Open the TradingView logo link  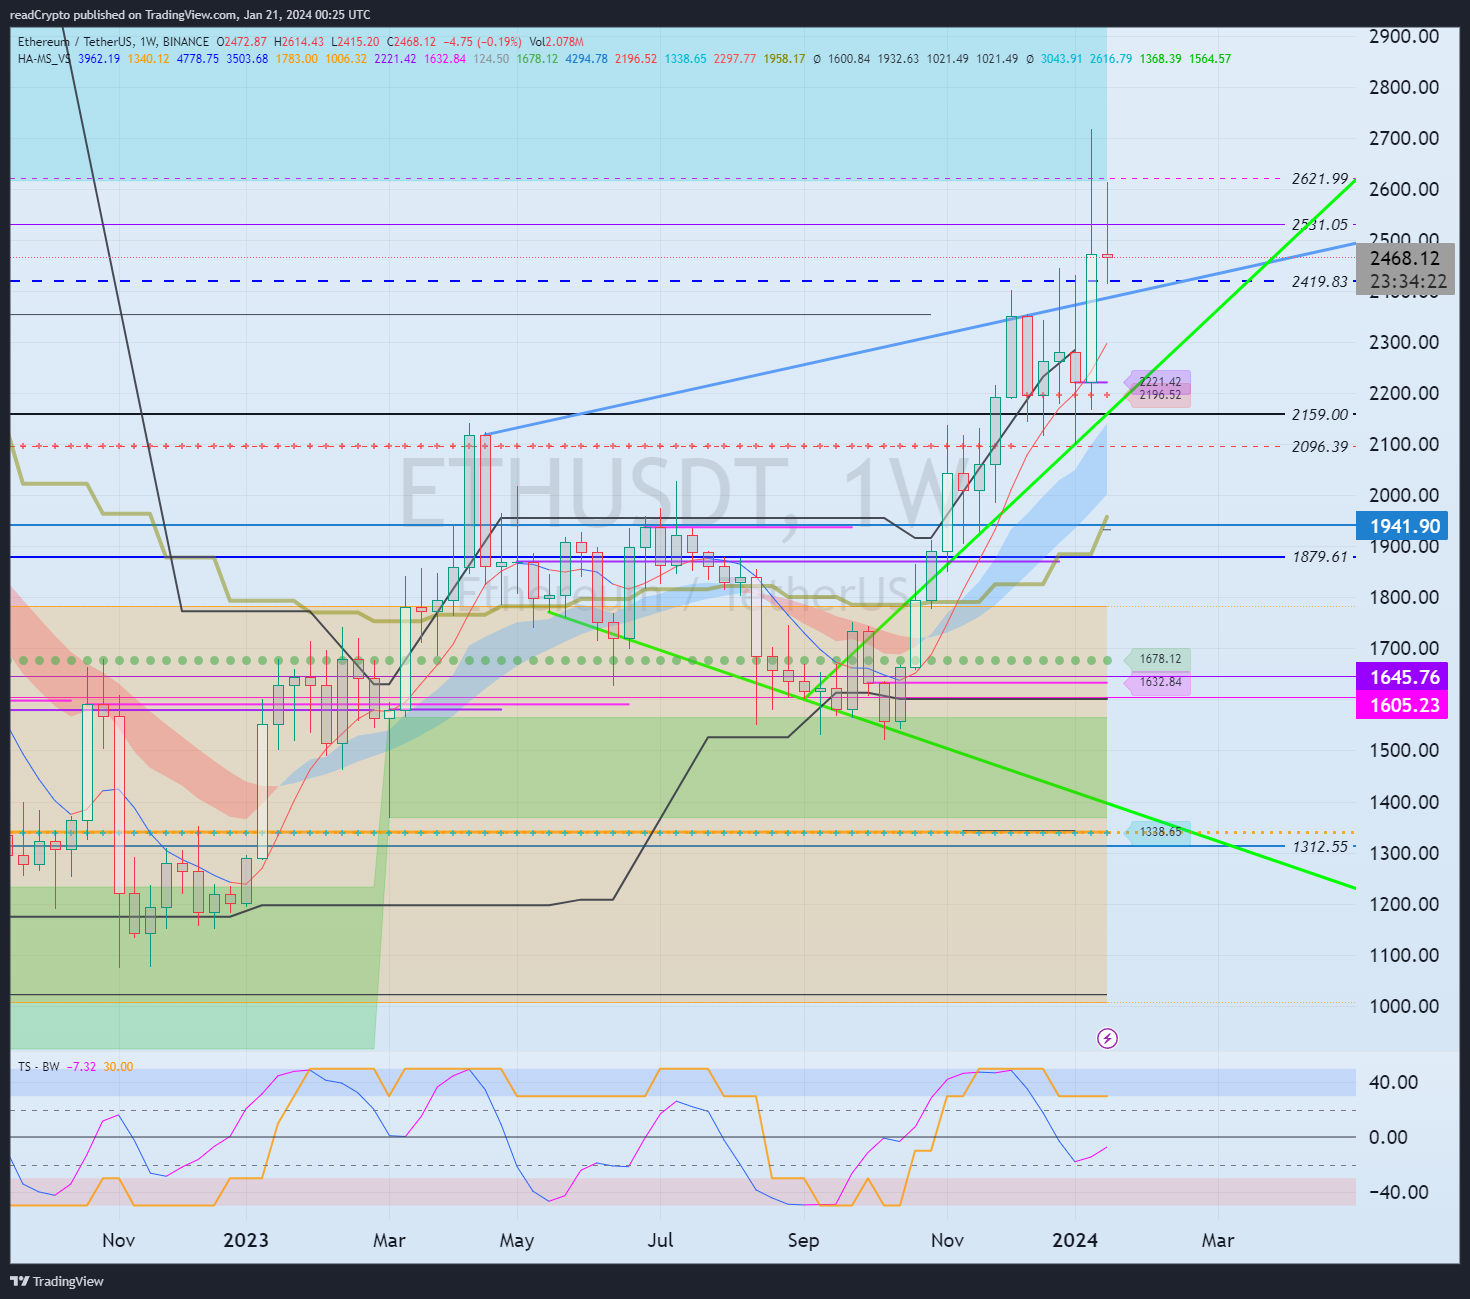coord(57,1281)
